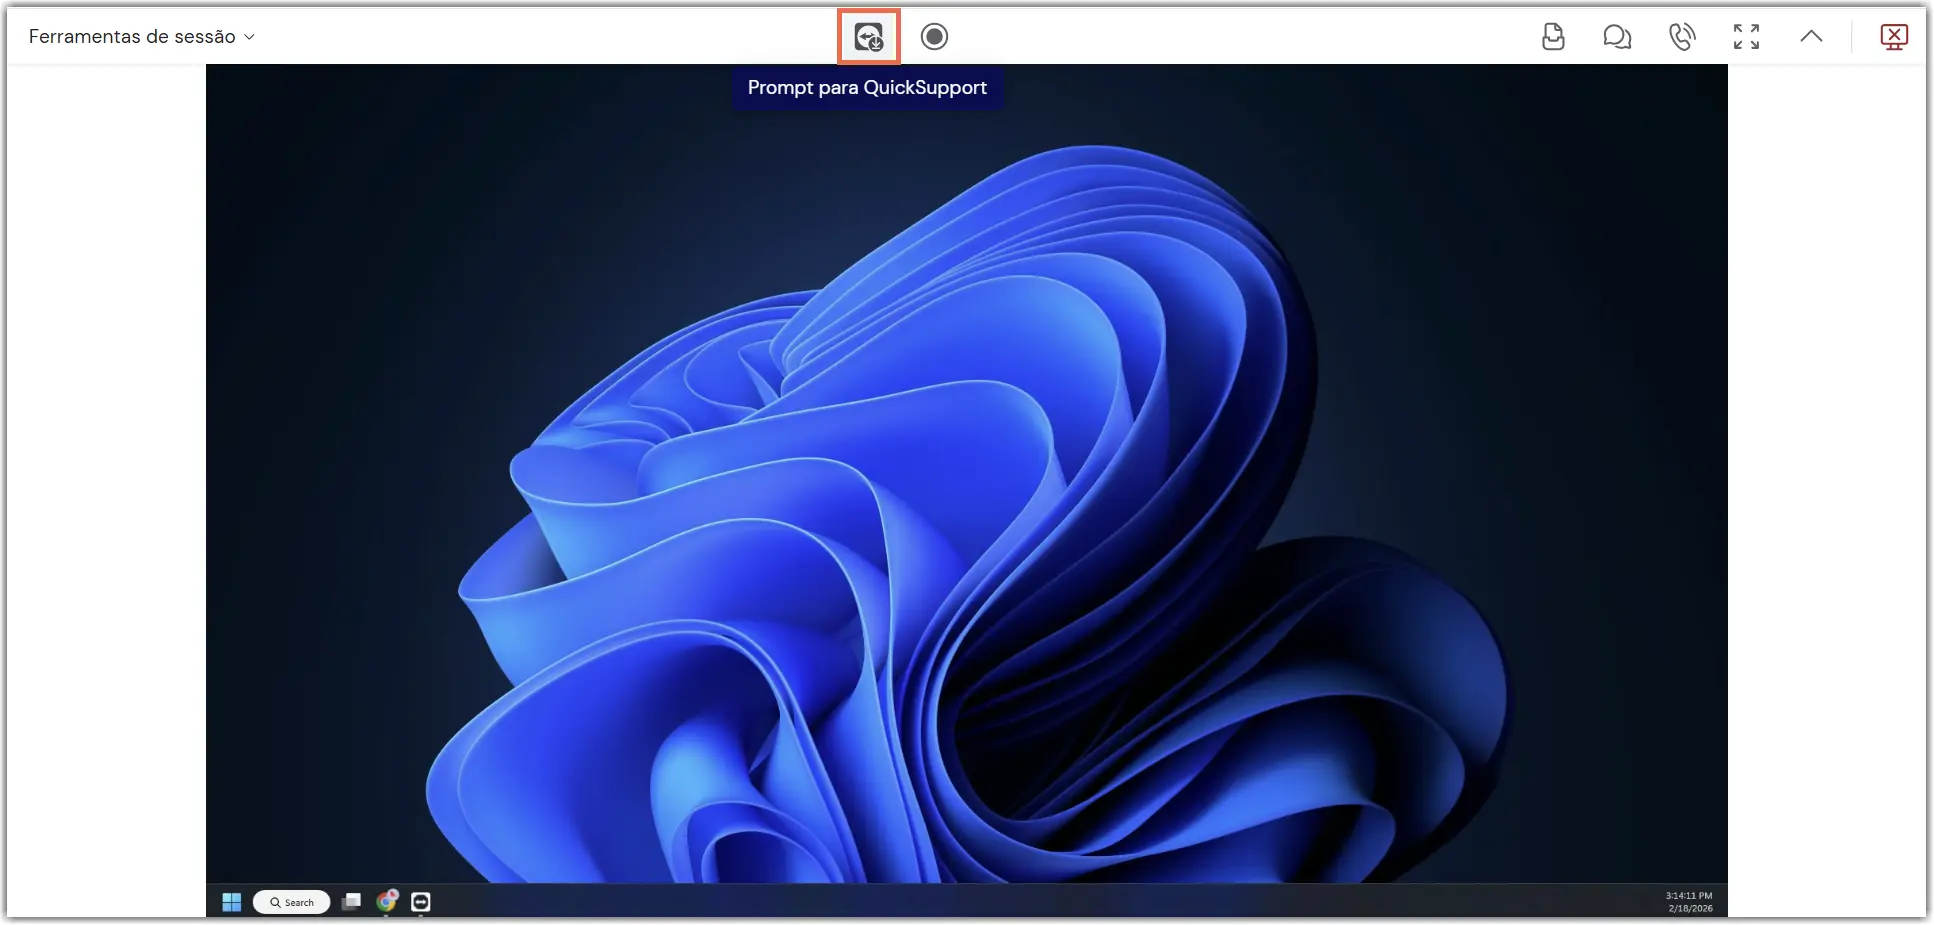Open the file transfer icon in the toolbar

tap(1553, 37)
